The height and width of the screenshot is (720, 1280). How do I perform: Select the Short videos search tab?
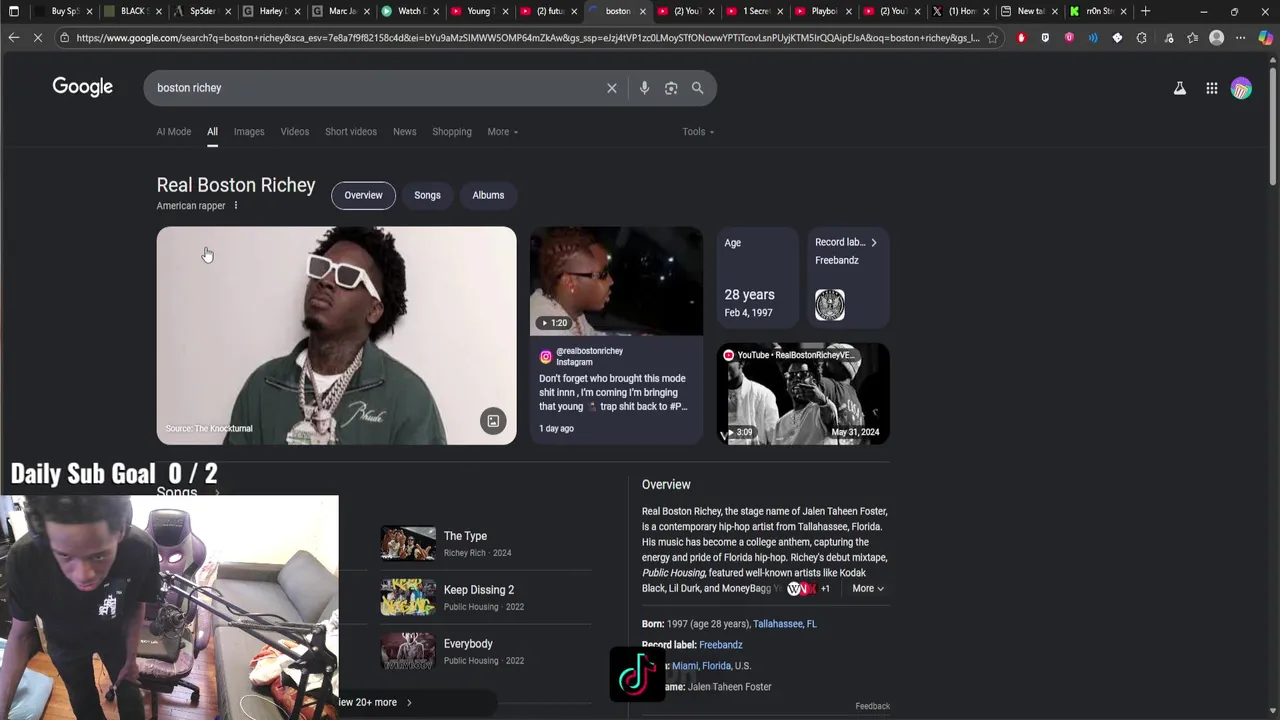coord(351,132)
